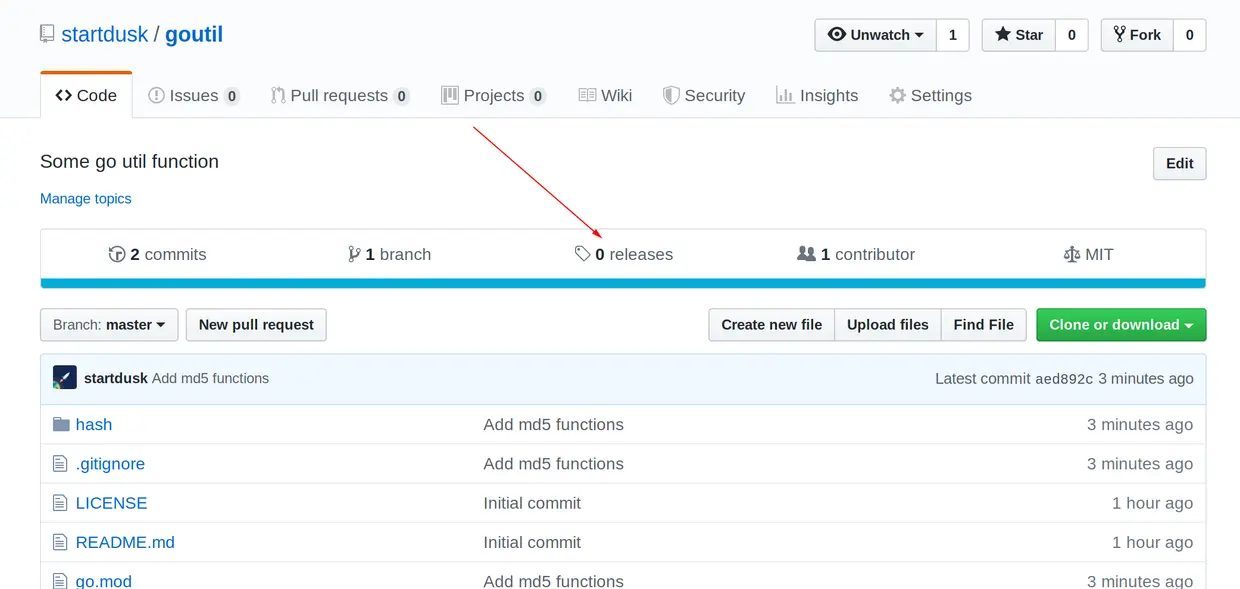Click the tag icon beside 0 releases
Screen dimensions: 1240x589
[583, 254]
